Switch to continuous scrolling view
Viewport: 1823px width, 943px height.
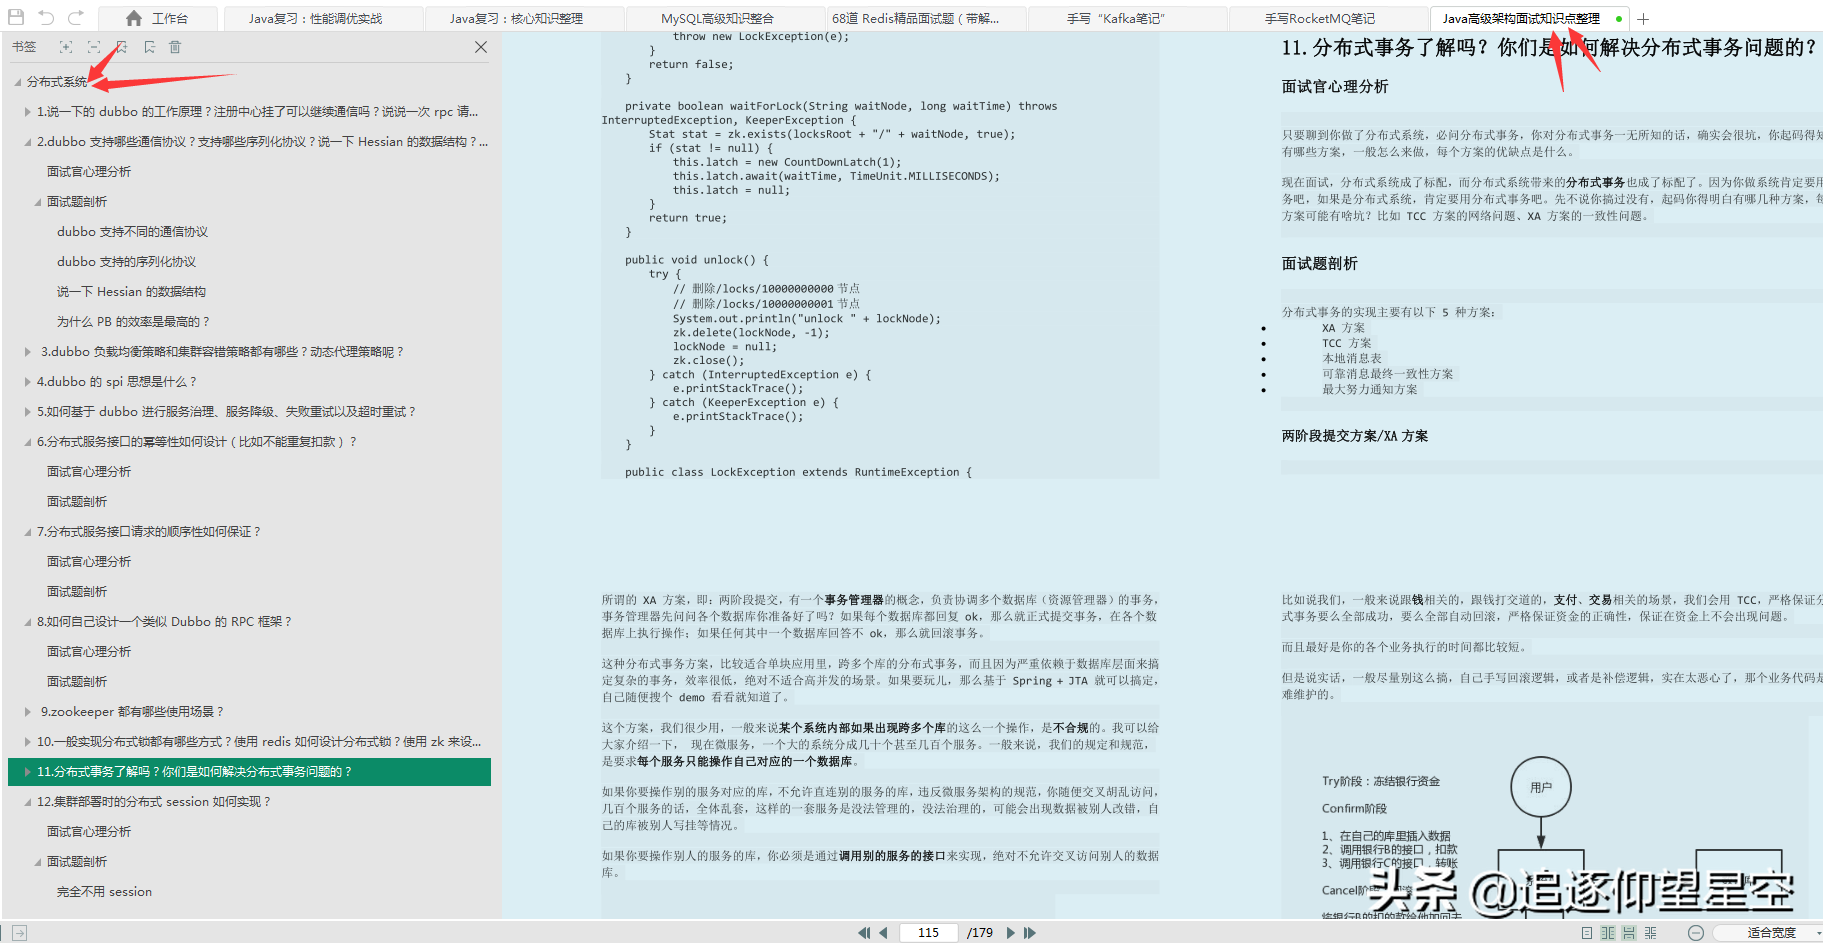[x=1629, y=933]
